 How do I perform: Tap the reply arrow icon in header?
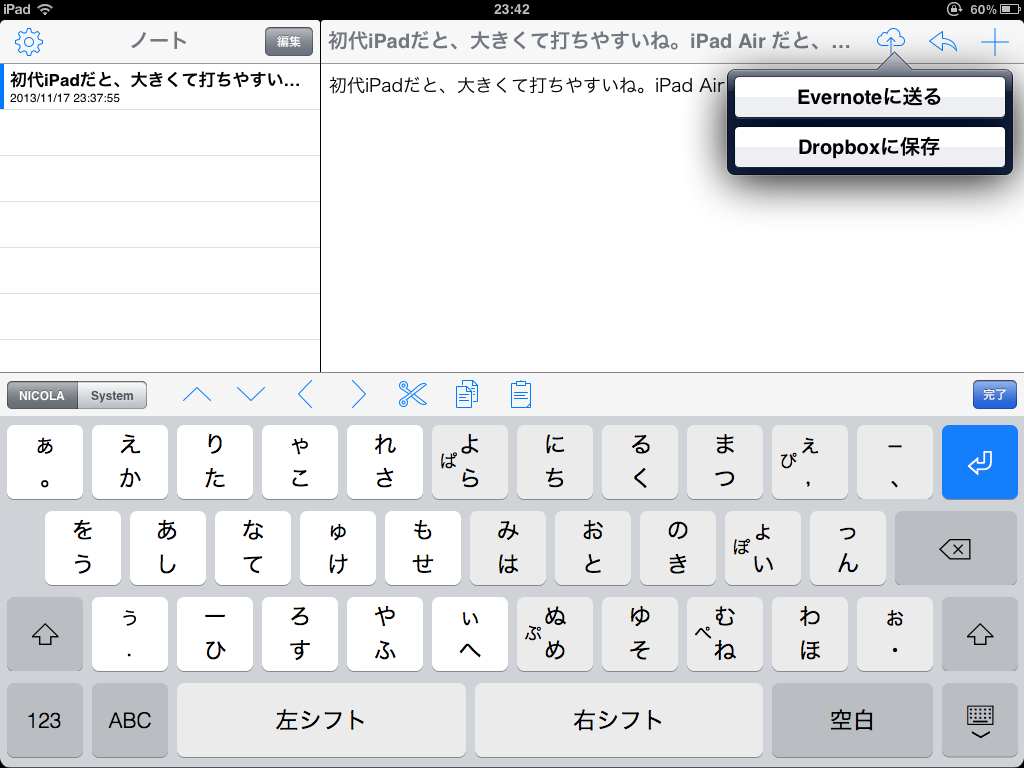[943, 42]
